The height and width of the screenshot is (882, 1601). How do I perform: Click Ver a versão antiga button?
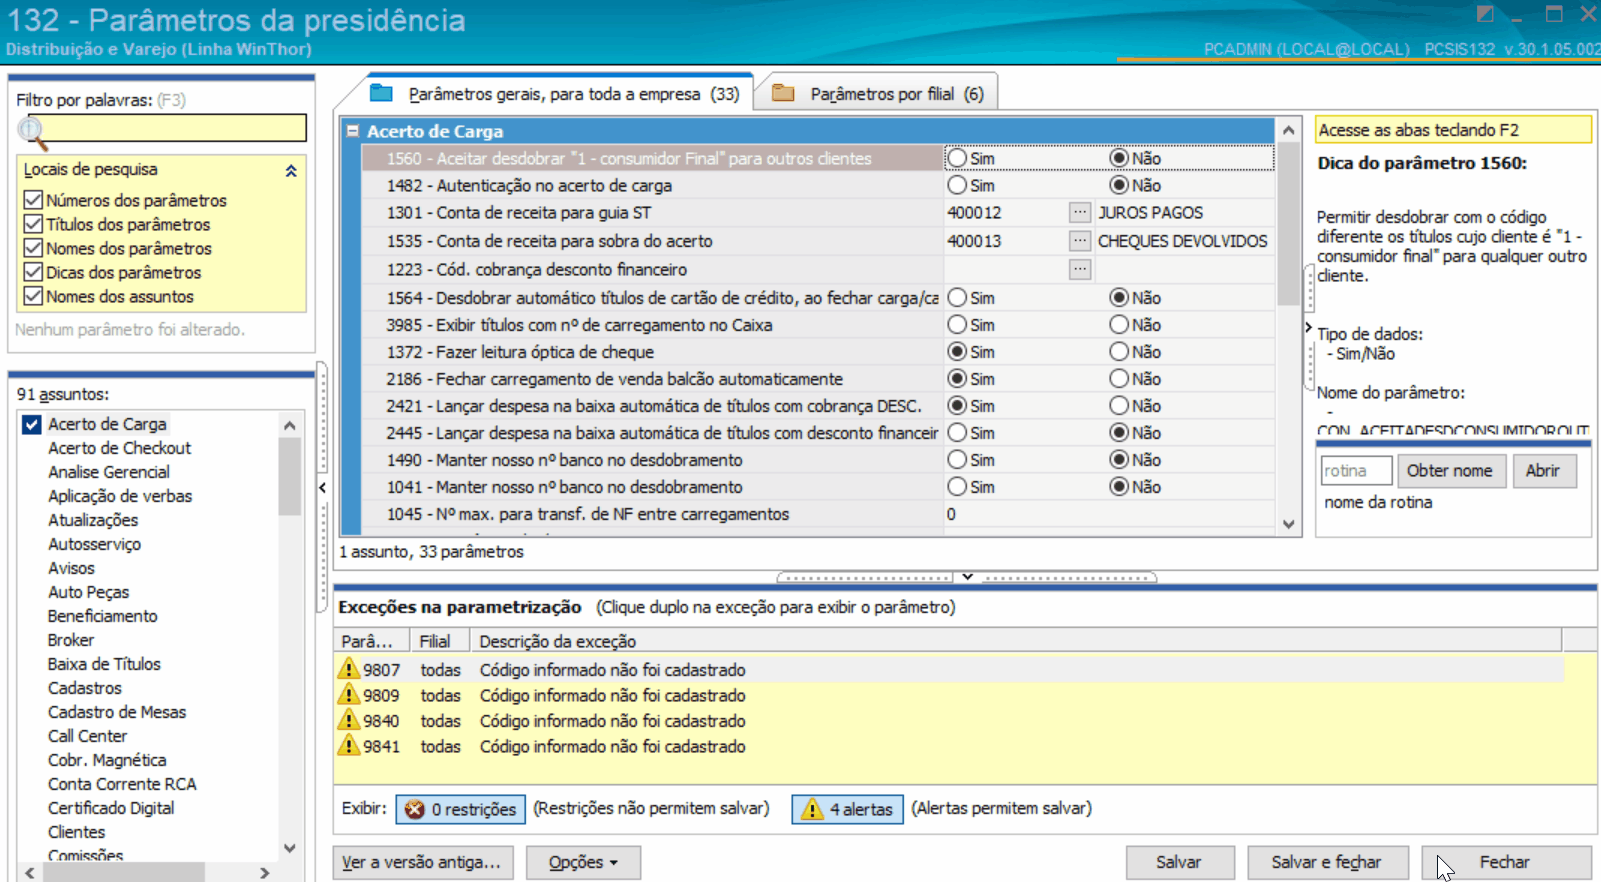[x=423, y=862]
